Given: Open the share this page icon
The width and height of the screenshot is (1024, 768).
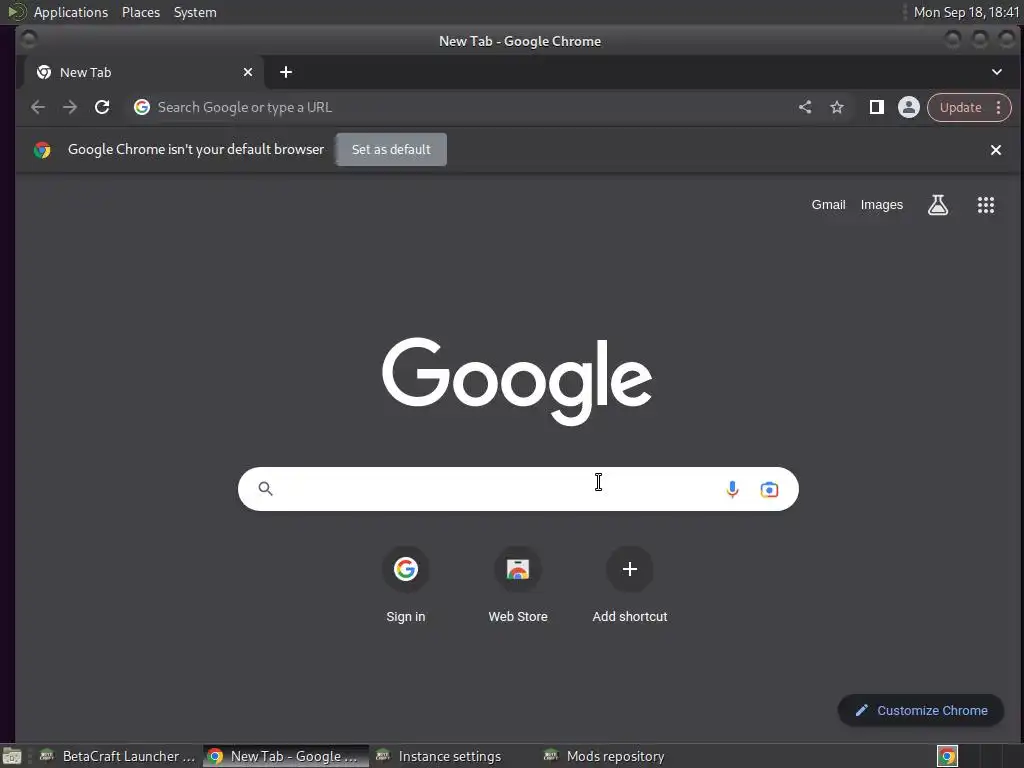Looking at the screenshot, I should [805, 107].
